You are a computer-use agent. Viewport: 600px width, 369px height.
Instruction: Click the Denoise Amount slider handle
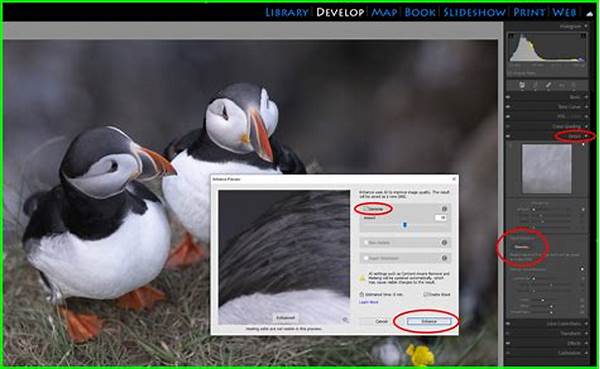point(404,225)
